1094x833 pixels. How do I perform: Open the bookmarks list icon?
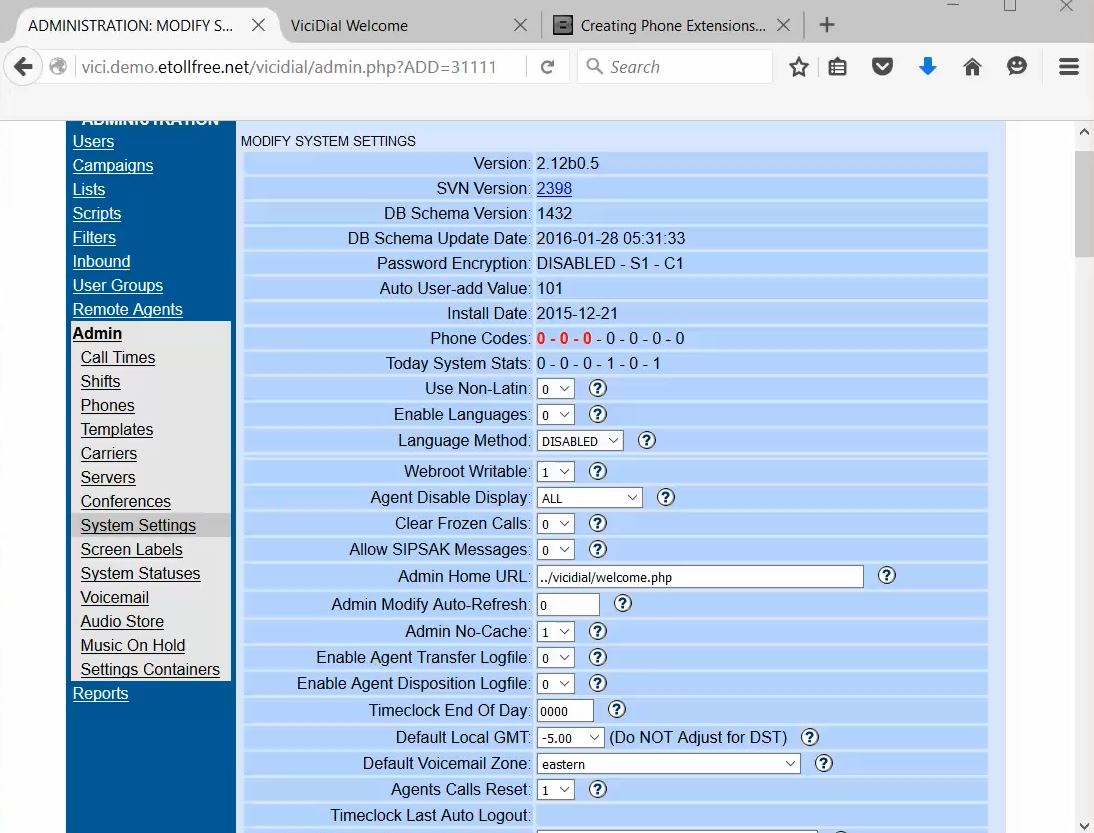[837, 67]
